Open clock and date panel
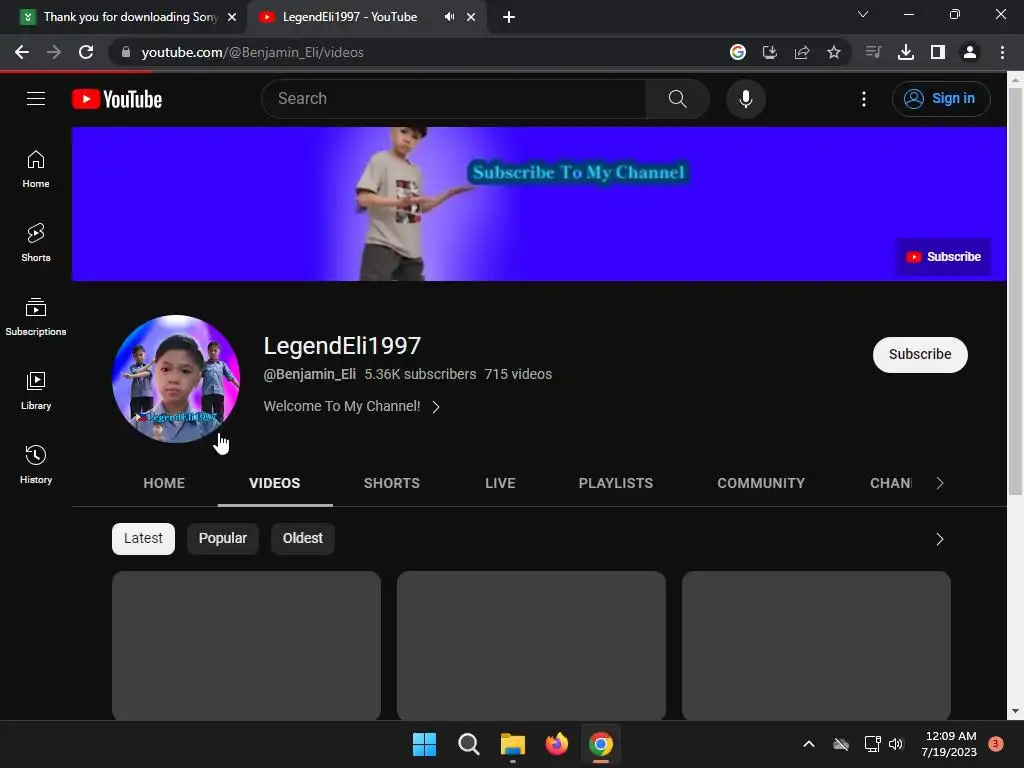Image resolution: width=1024 pixels, height=768 pixels. coord(949,744)
